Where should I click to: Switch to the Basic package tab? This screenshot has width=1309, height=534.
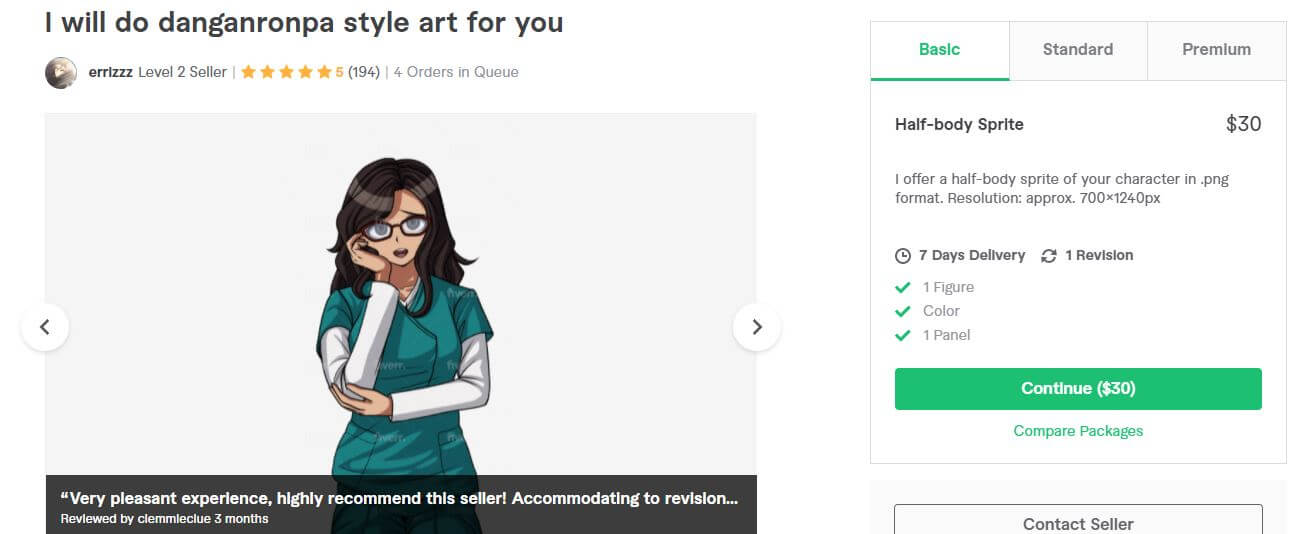(940, 50)
